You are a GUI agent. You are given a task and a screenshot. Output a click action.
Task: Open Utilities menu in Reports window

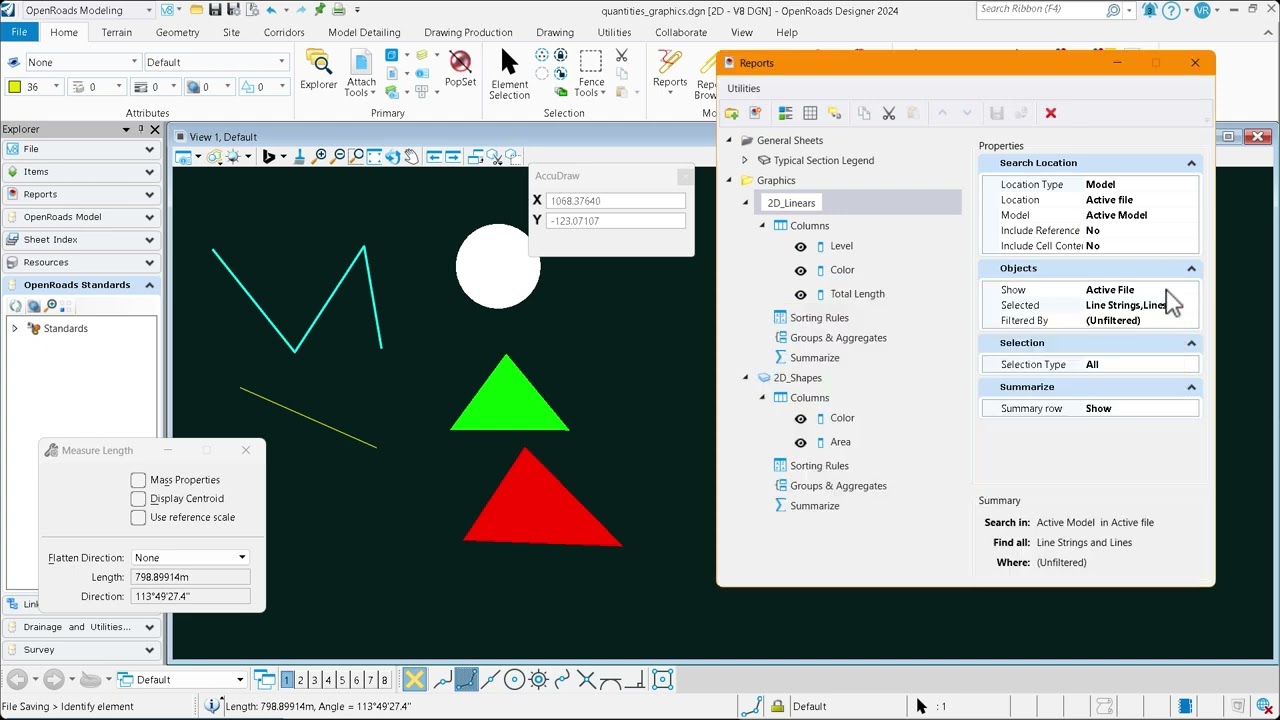(x=744, y=88)
